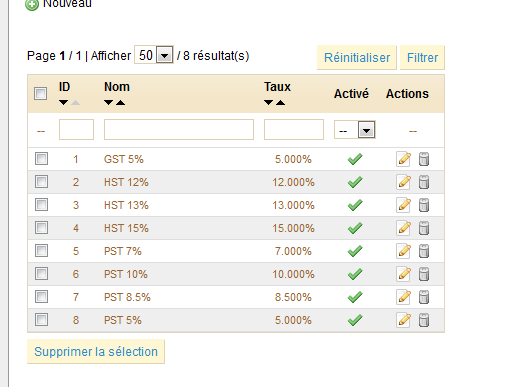Select the HST 12% row checkbox
The height and width of the screenshot is (387, 518).
[x=41, y=182]
